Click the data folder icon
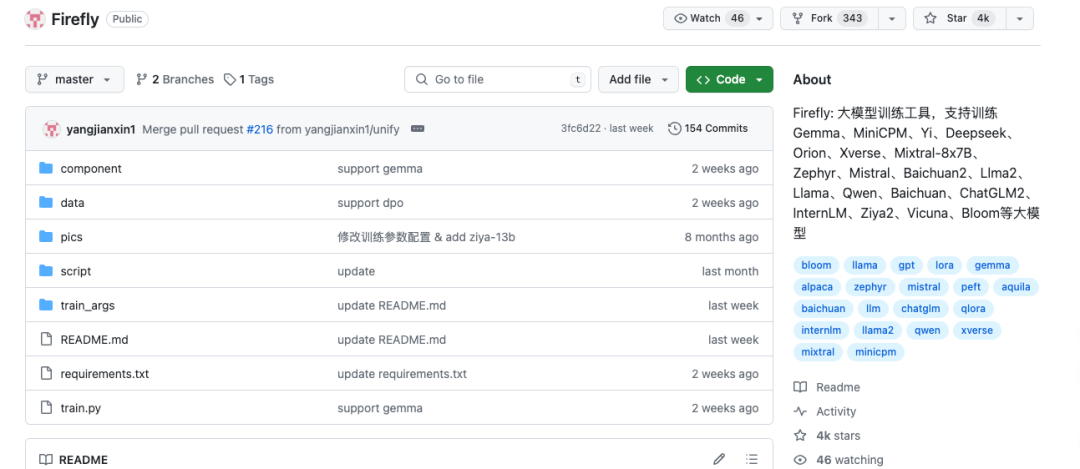Image resolution: width=1080 pixels, height=469 pixels. point(46,202)
